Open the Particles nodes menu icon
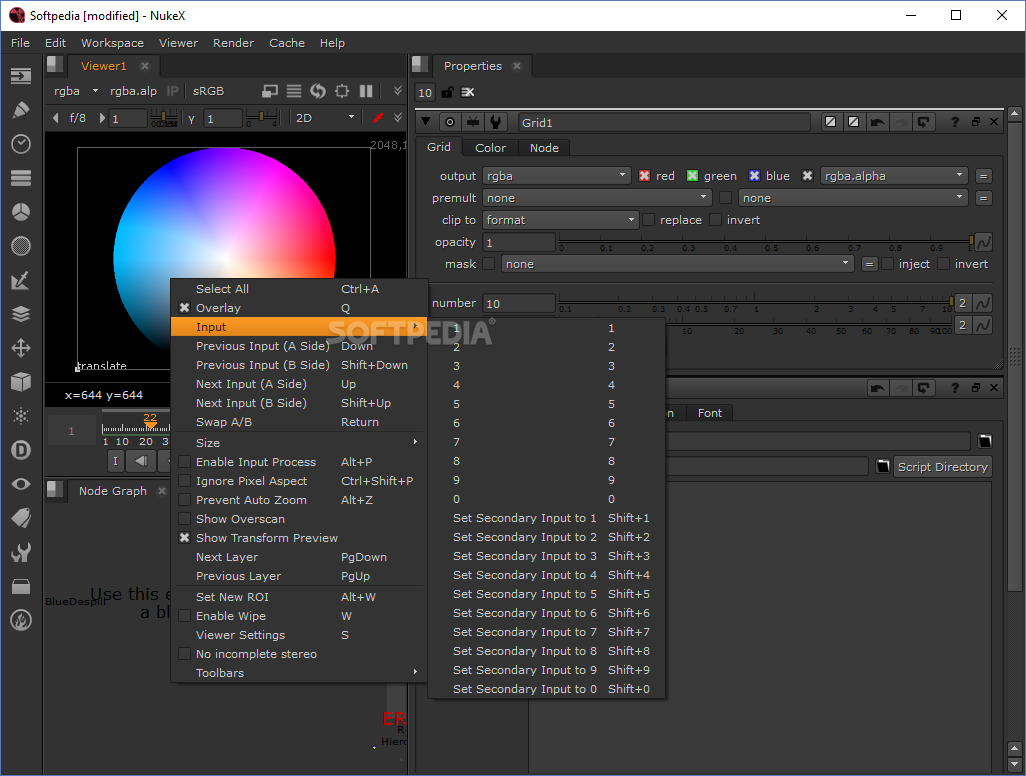The image size is (1026, 776). tap(21, 416)
